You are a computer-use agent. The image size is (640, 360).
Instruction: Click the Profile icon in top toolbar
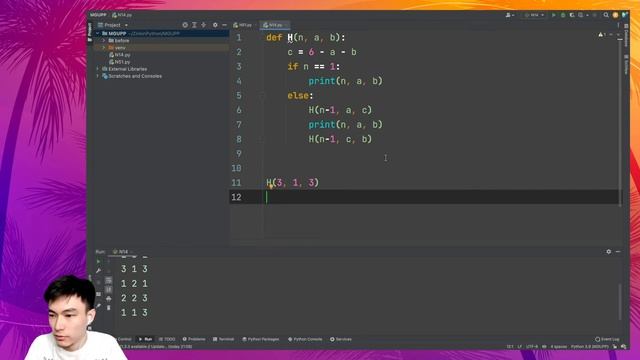tap(581, 15)
